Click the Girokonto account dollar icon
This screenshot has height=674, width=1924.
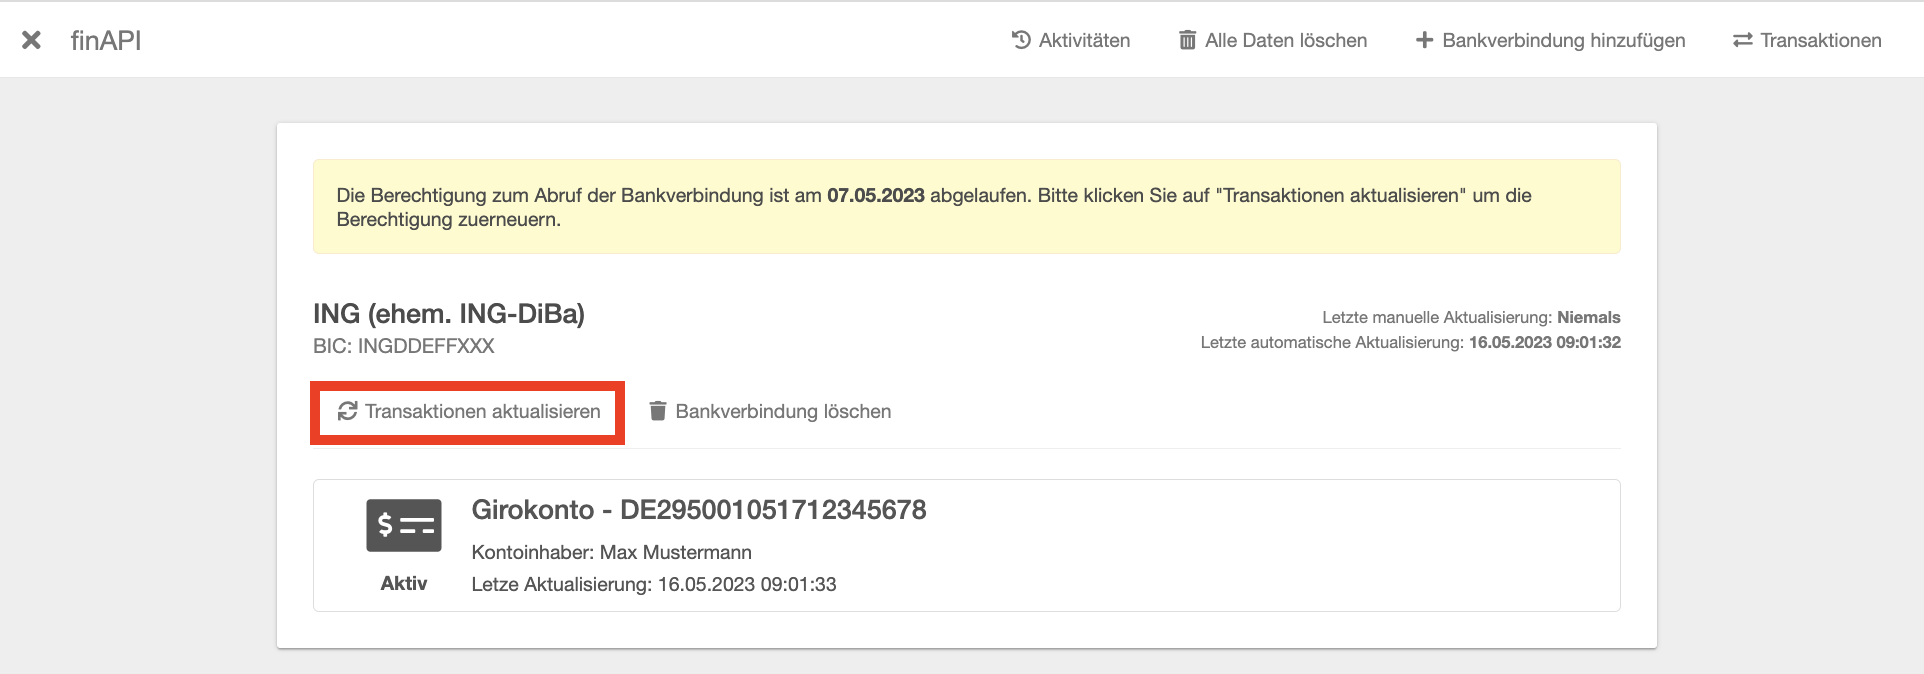coord(404,525)
